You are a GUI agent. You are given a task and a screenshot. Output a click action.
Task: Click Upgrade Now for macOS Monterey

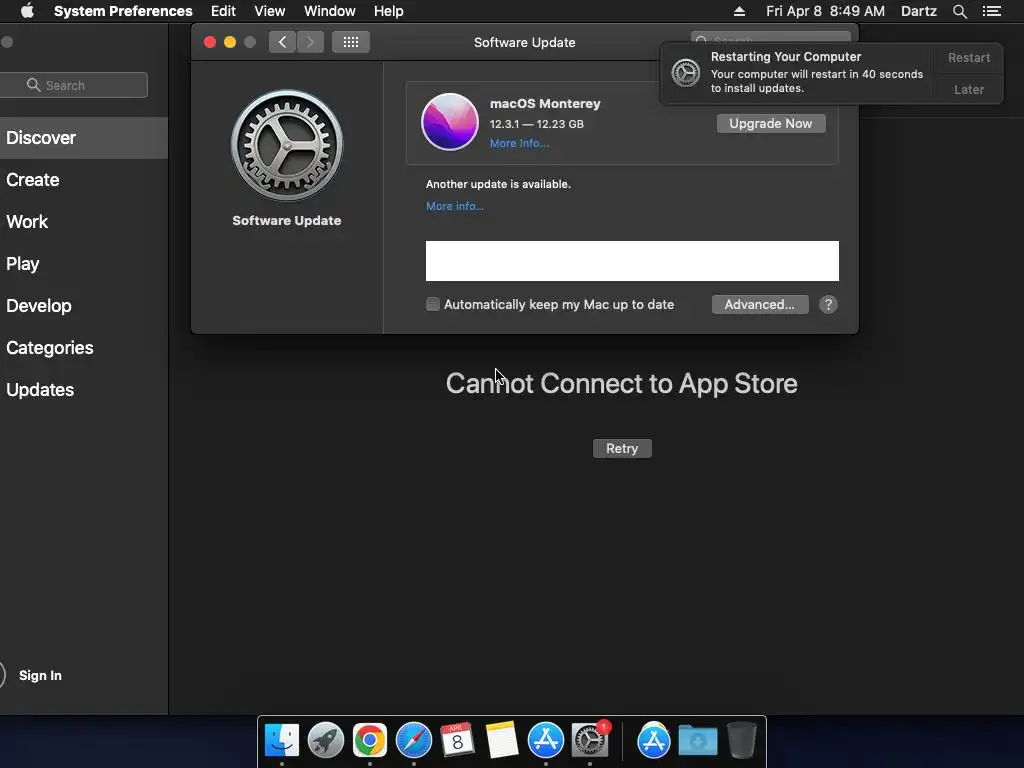[x=771, y=123]
